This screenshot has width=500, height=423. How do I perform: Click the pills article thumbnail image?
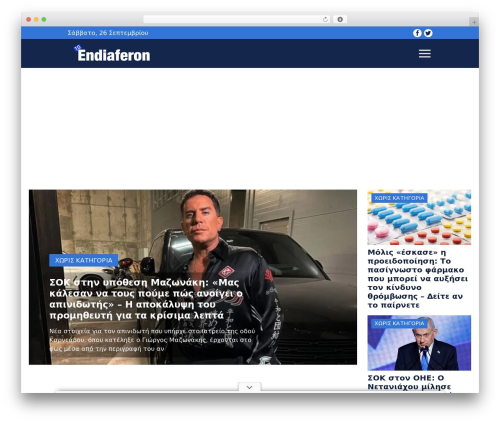click(x=419, y=217)
